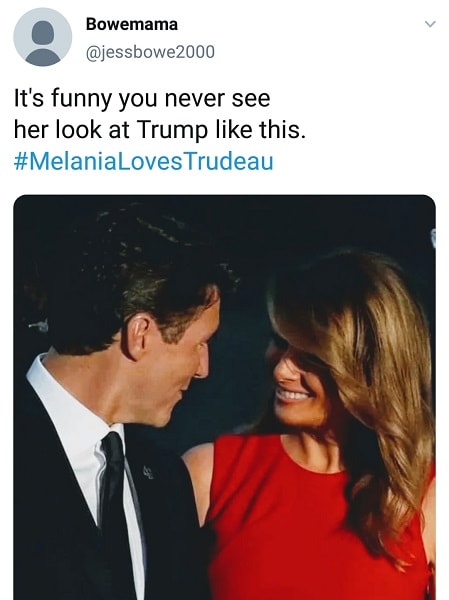
Task: Click the word "funny" in the tweet body
Action: tap(82, 100)
